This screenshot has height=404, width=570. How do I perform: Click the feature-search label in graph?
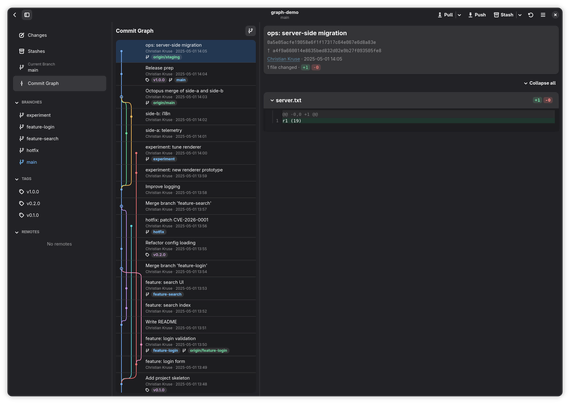167,294
